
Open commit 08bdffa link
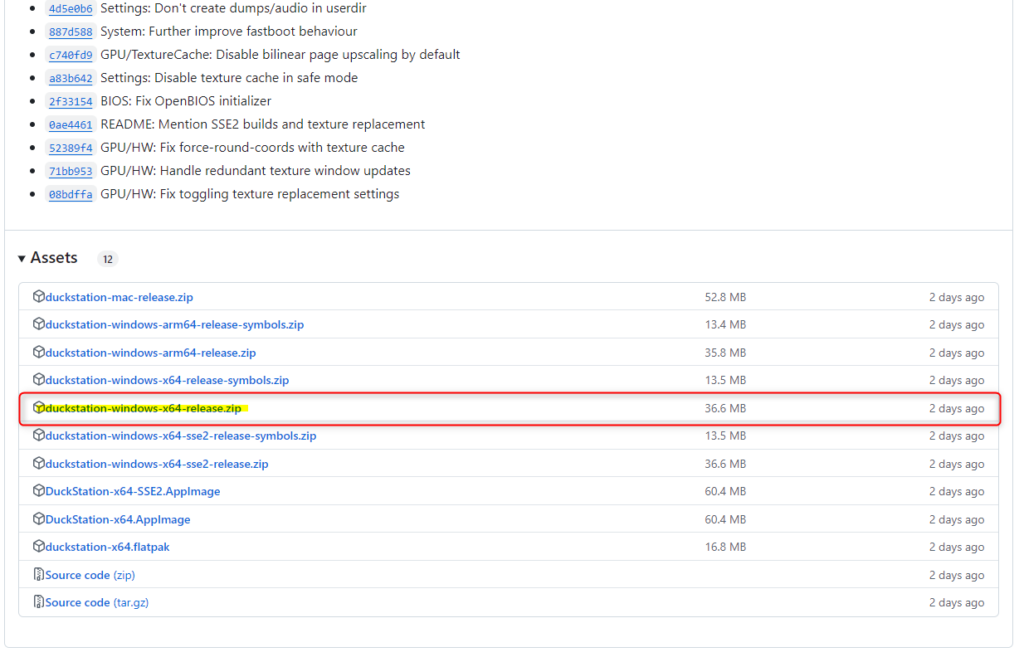[71, 195]
